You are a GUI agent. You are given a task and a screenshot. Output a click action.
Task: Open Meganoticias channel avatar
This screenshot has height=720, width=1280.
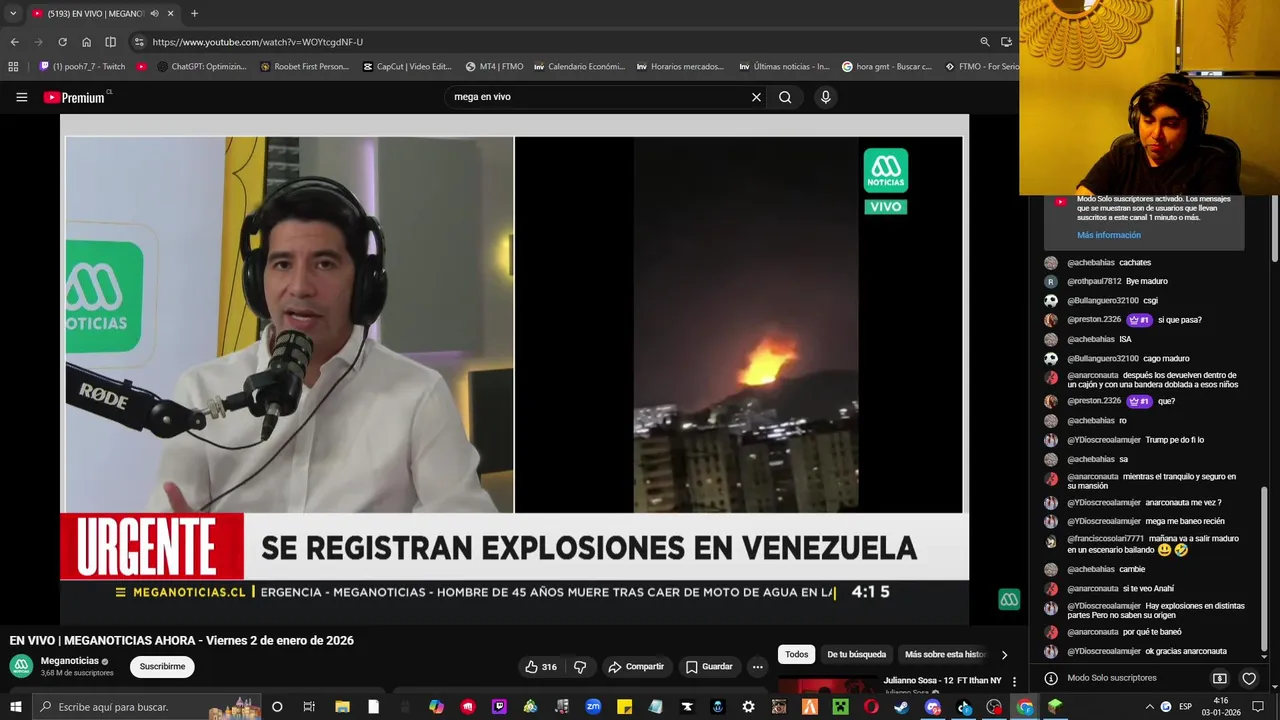[21, 666]
